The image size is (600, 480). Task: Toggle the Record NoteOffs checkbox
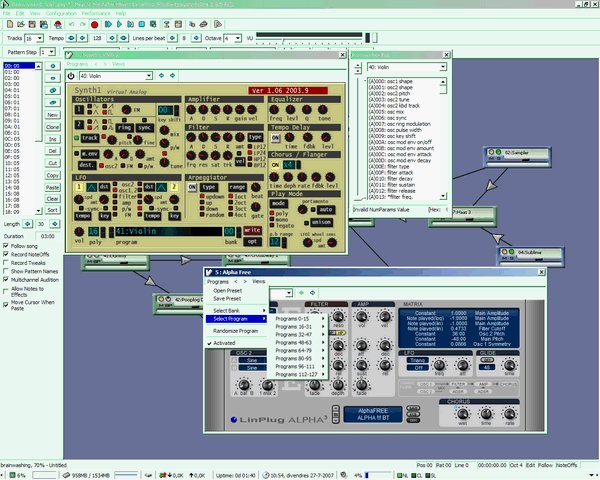pyautogui.click(x=6, y=254)
